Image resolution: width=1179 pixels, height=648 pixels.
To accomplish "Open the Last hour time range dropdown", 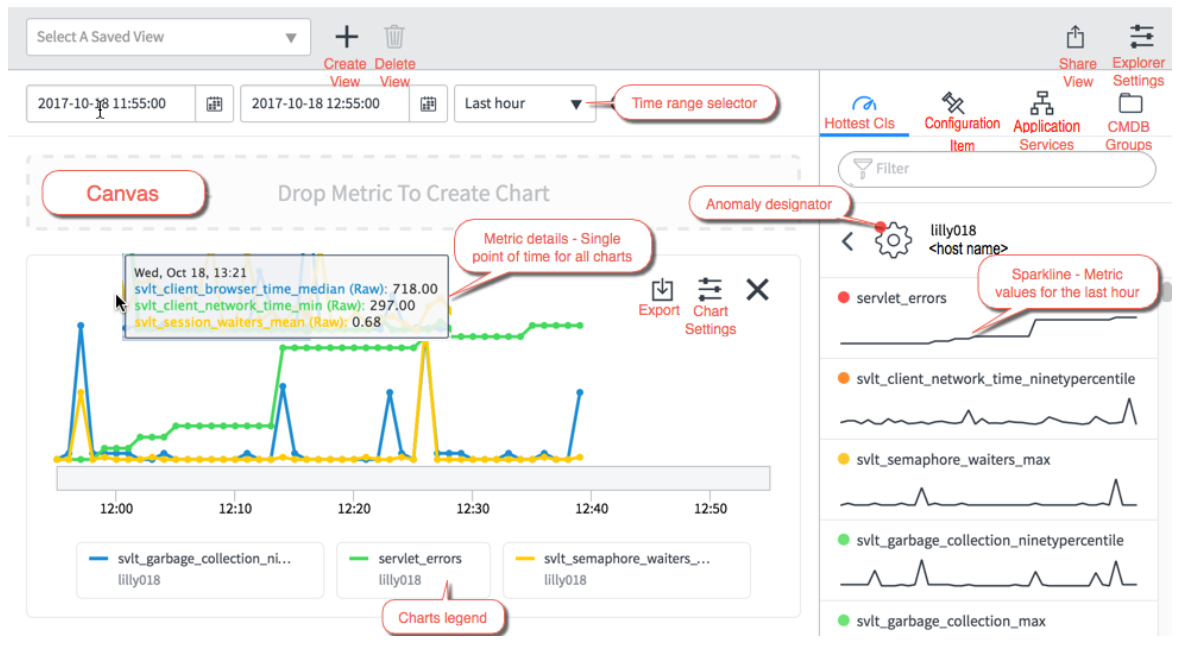I will [525, 104].
